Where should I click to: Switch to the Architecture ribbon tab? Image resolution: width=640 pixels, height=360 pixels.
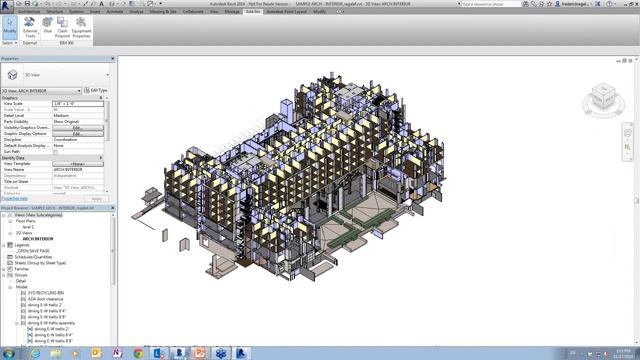(x=29, y=11)
